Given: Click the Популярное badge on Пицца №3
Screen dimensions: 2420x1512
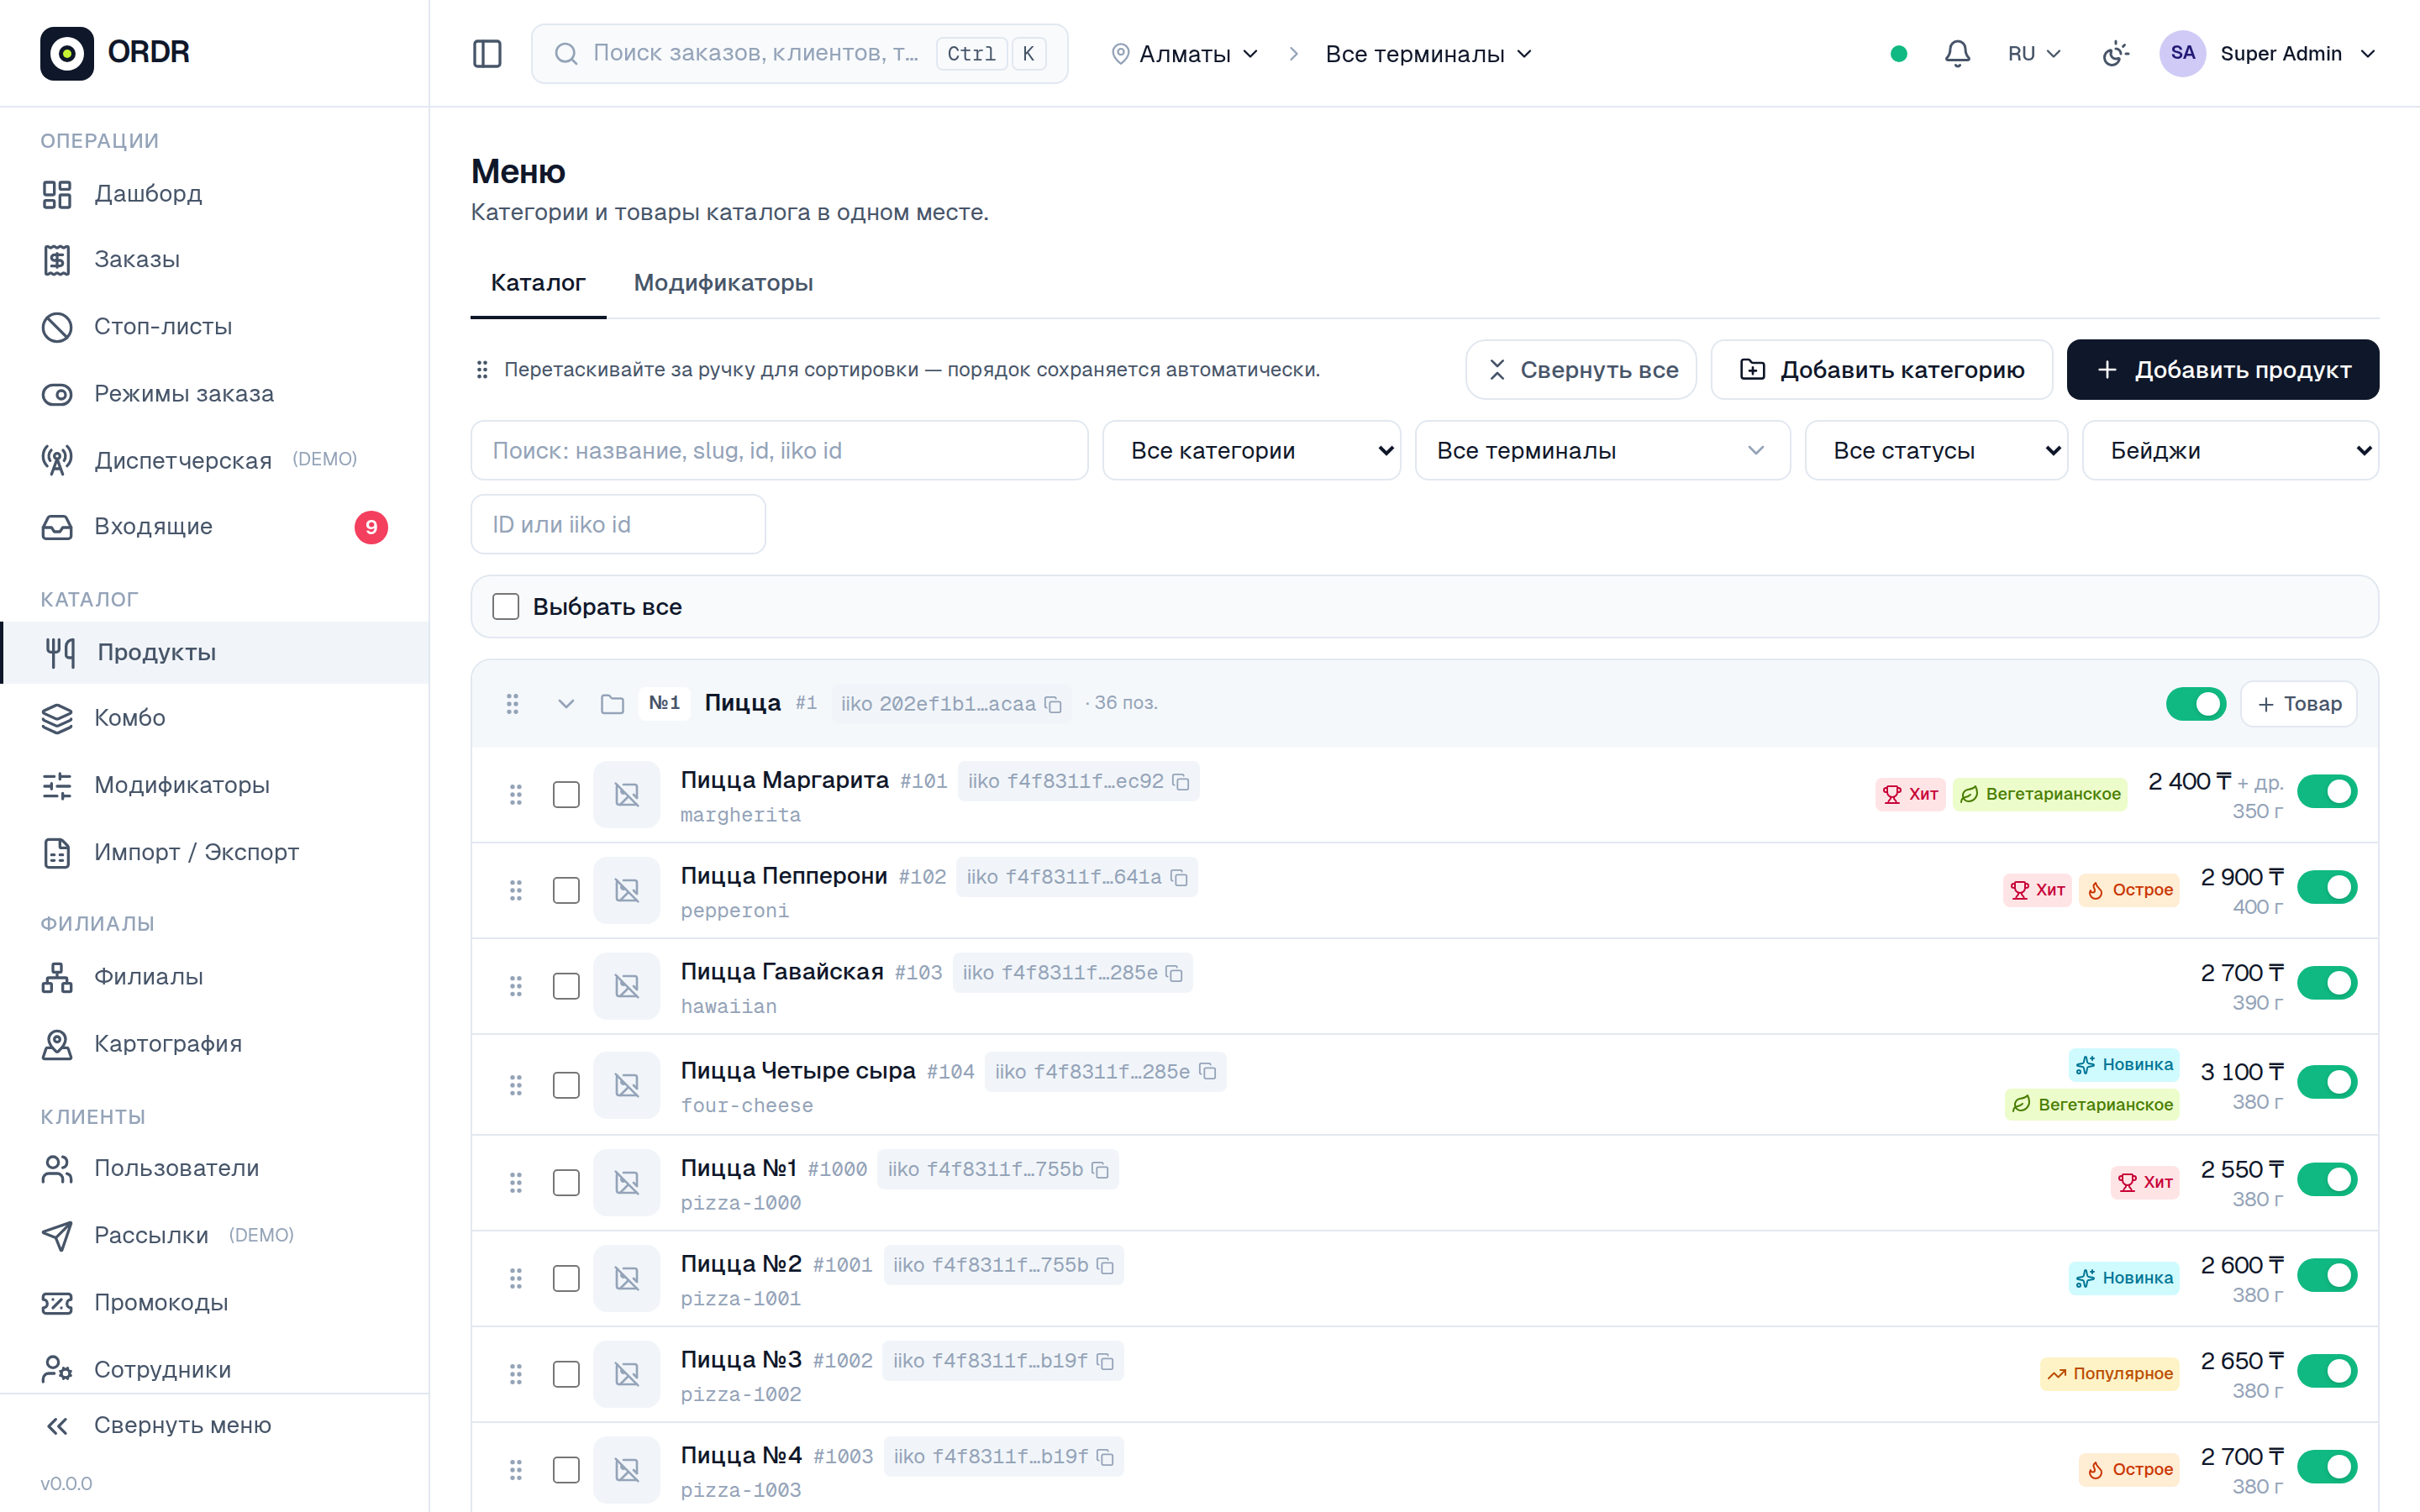Looking at the screenshot, I should tap(2109, 1374).
